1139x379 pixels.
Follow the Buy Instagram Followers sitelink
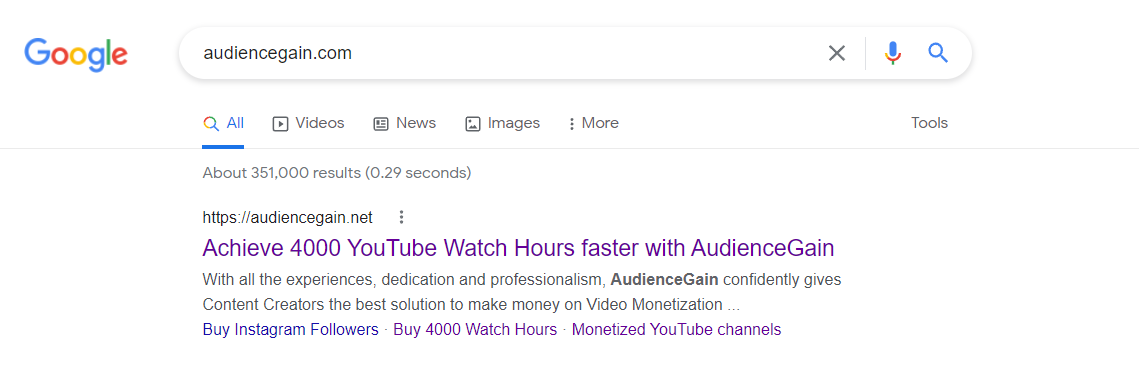pos(291,330)
